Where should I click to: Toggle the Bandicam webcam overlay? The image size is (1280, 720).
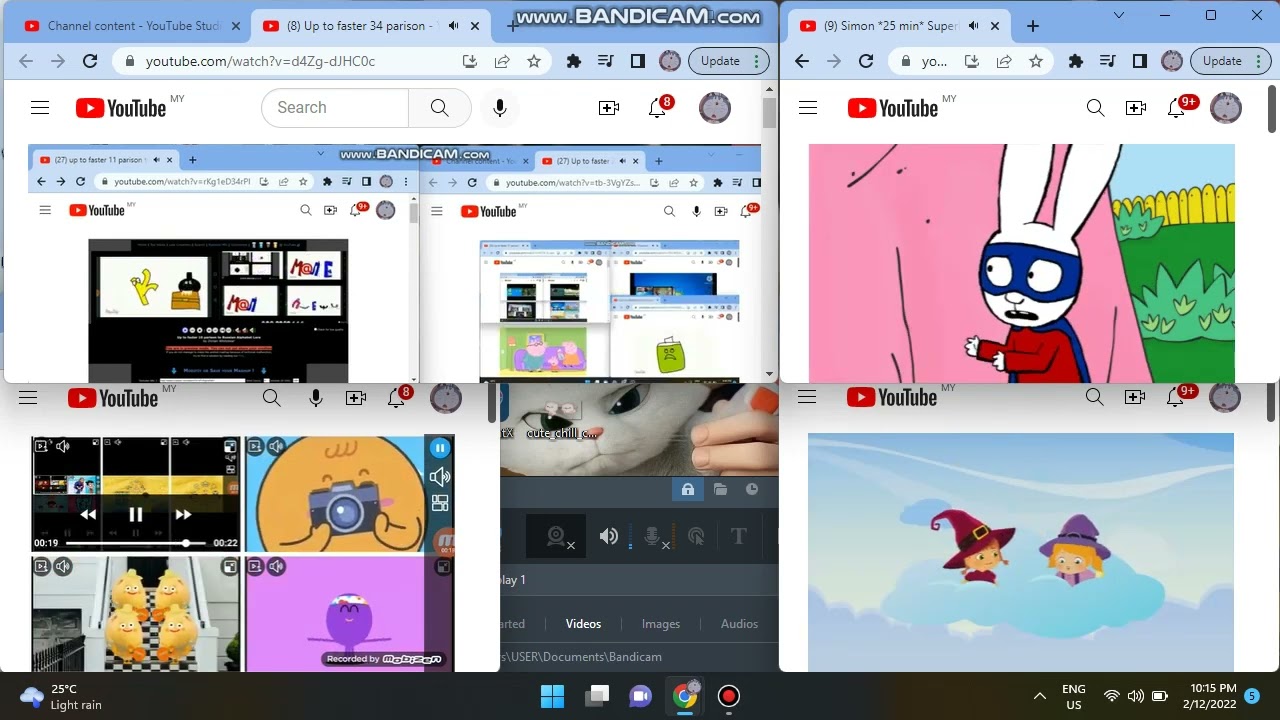click(558, 537)
